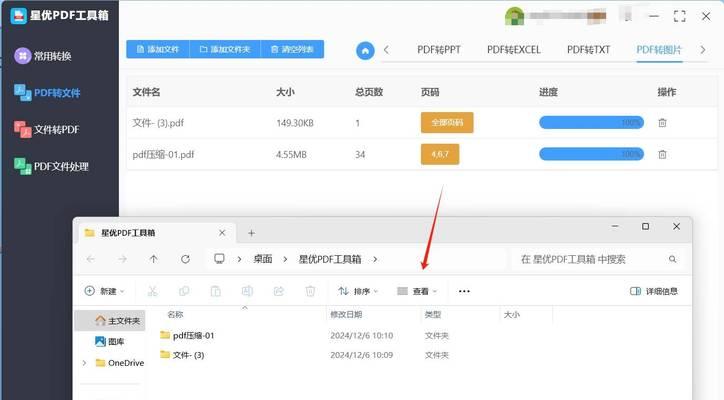Open the more options ellipsis in Explorer

click(464, 291)
